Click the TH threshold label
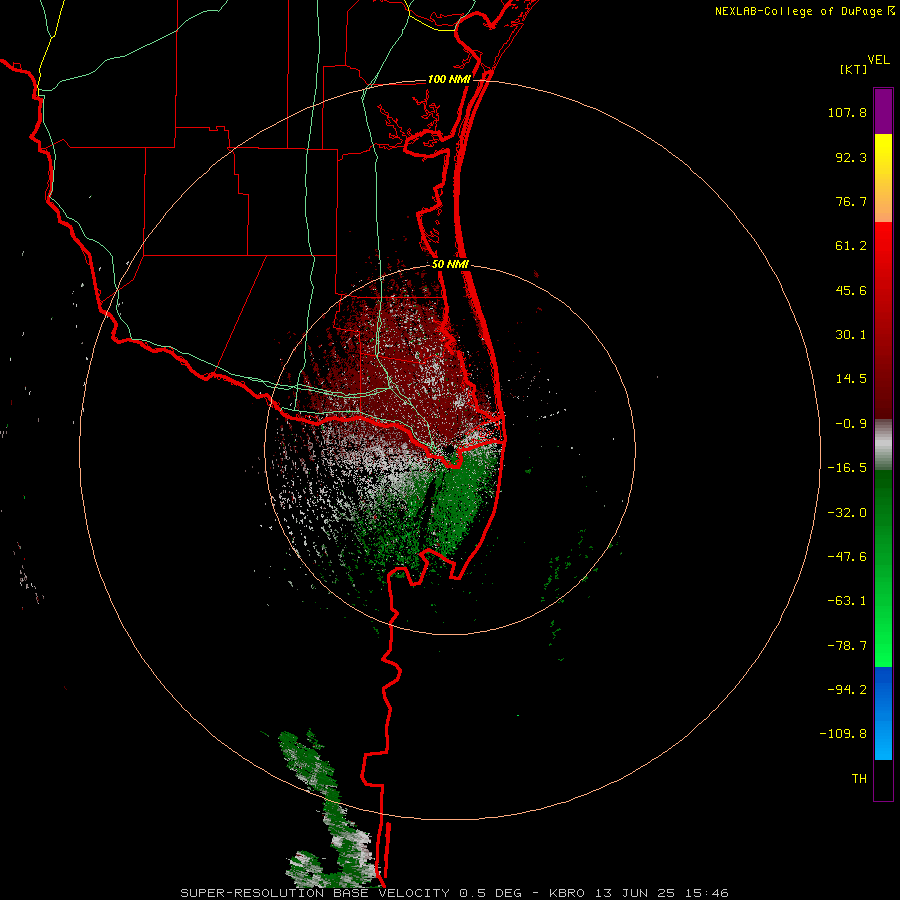This screenshot has height=900, width=900. 859,779
